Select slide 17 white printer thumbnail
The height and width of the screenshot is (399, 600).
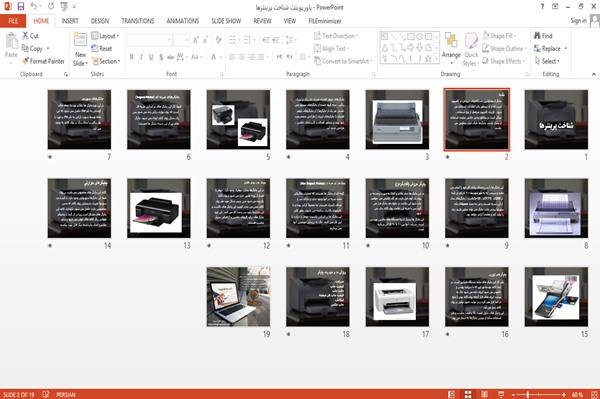pyautogui.click(x=397, y=297)
